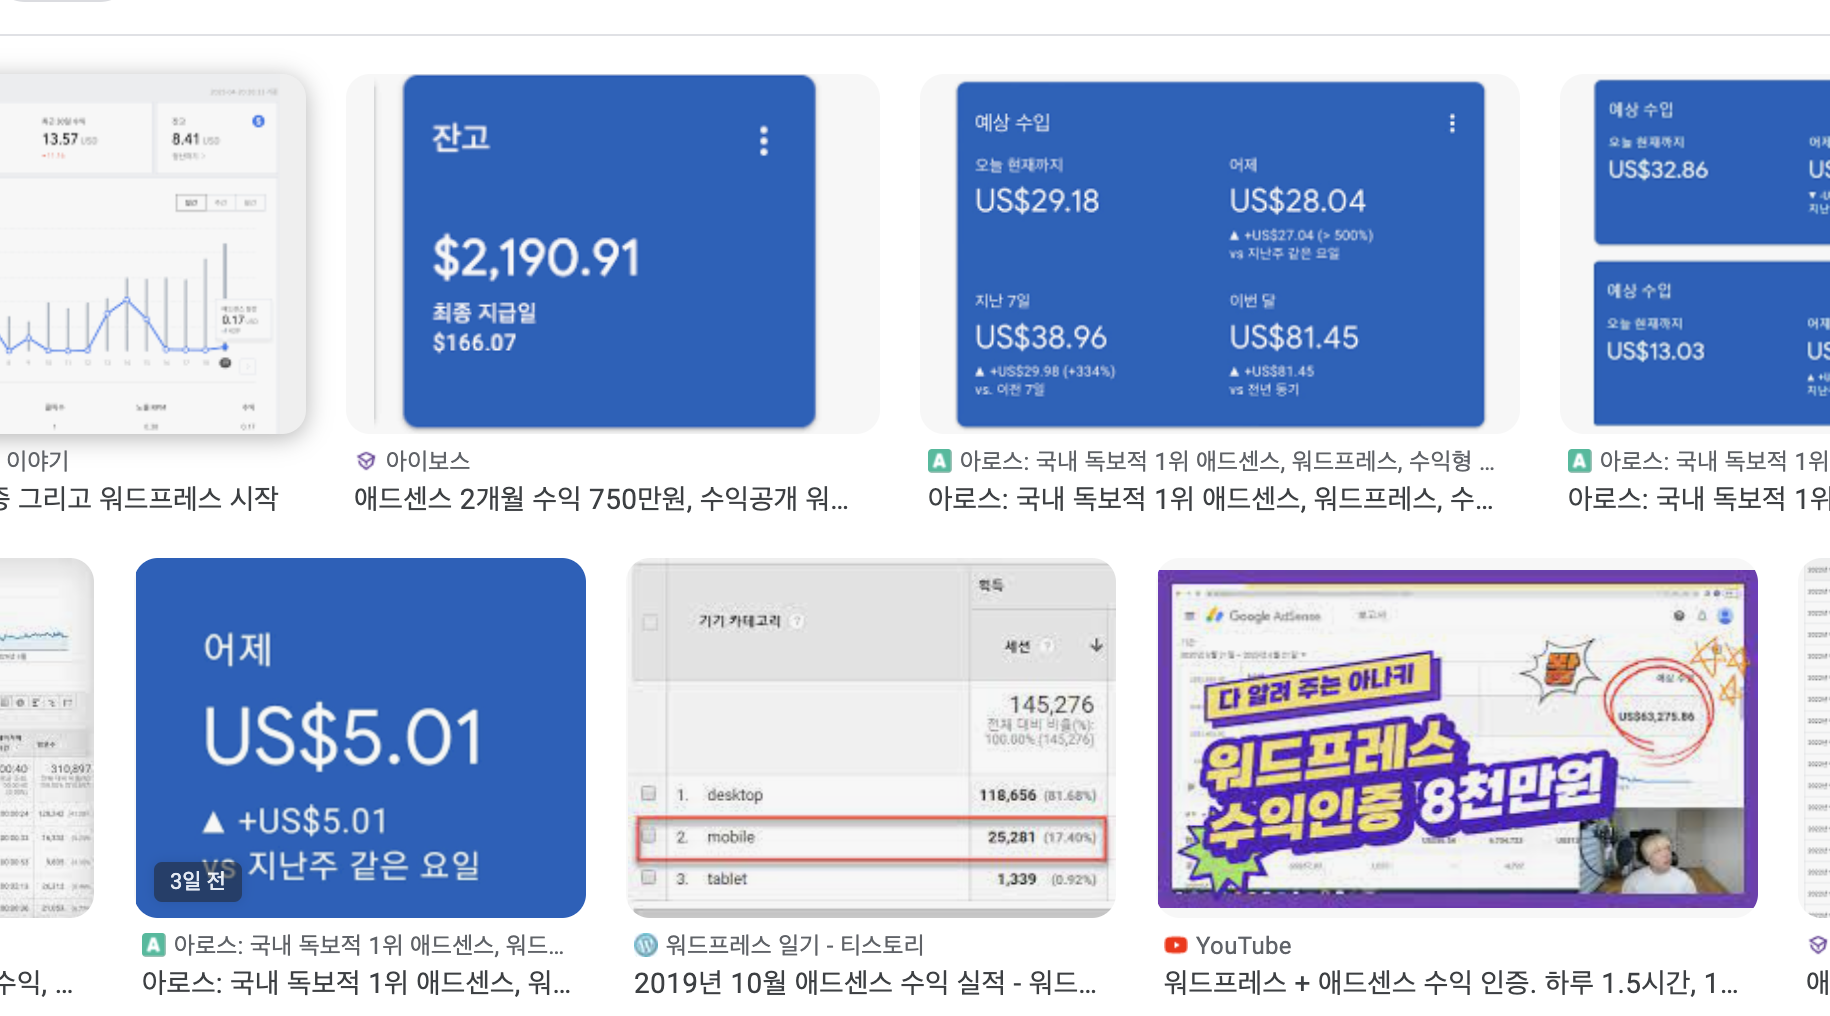Image resolution: width=1830 pixels, height=1016 pixels.
Task: Open title 아로스: 국내 독보적 1위 애드센스, 워드프레스, 수...
Action: [1210, 498]
